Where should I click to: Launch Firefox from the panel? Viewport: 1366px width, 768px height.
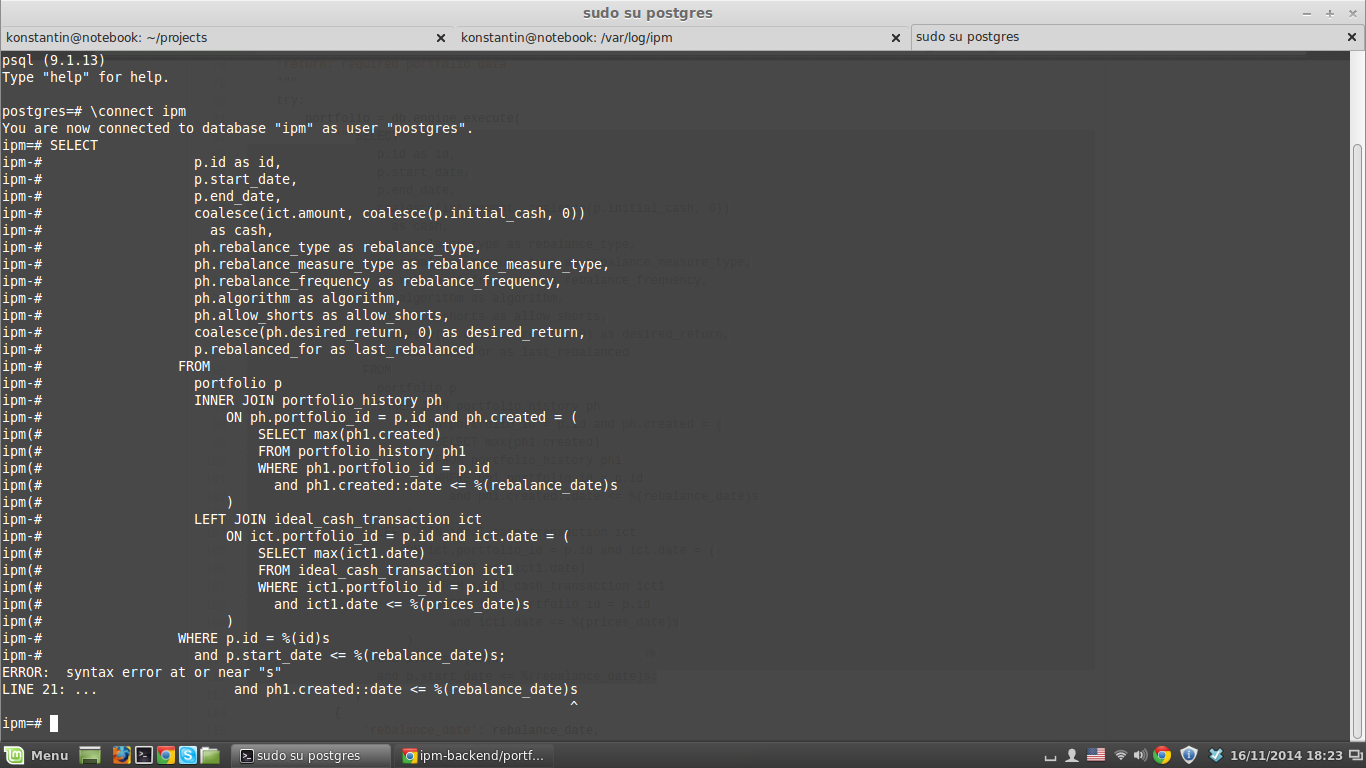pos(122,755)
